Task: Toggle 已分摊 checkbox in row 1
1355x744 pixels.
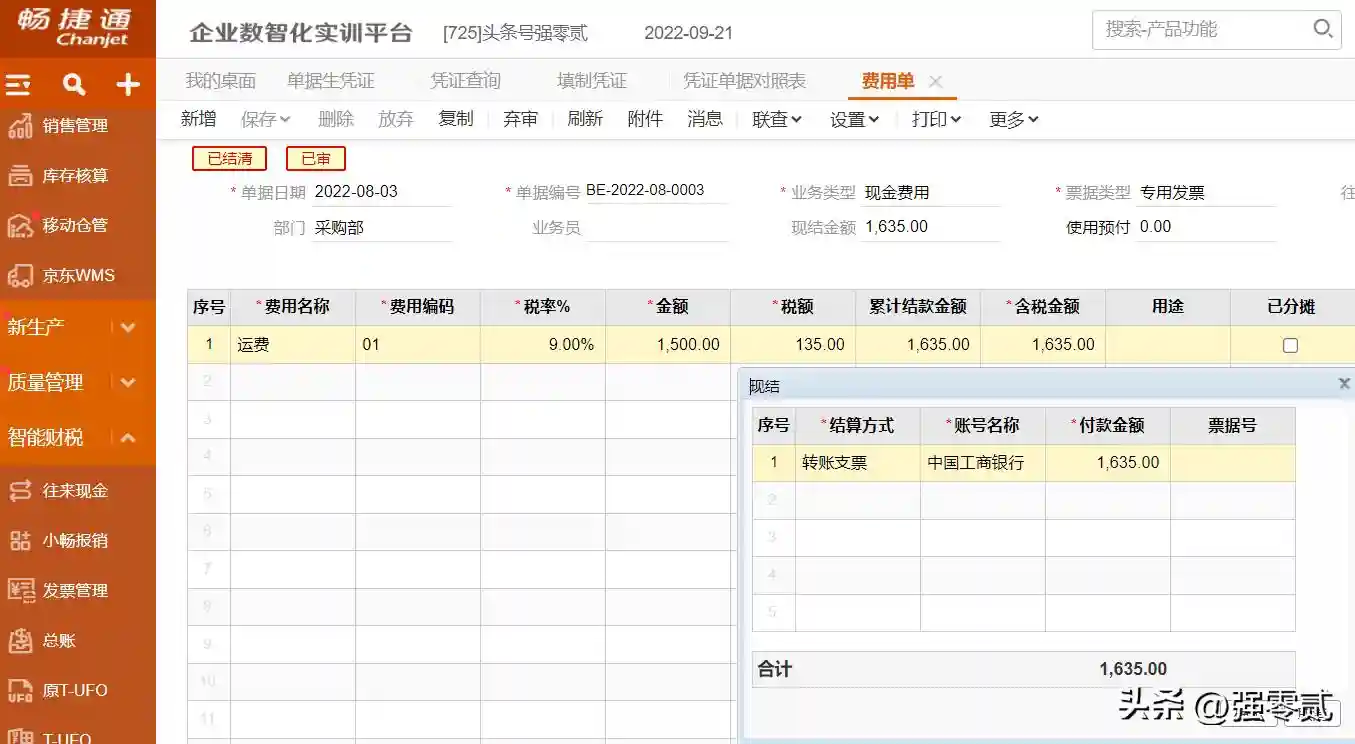Action: pos(1290,345)
